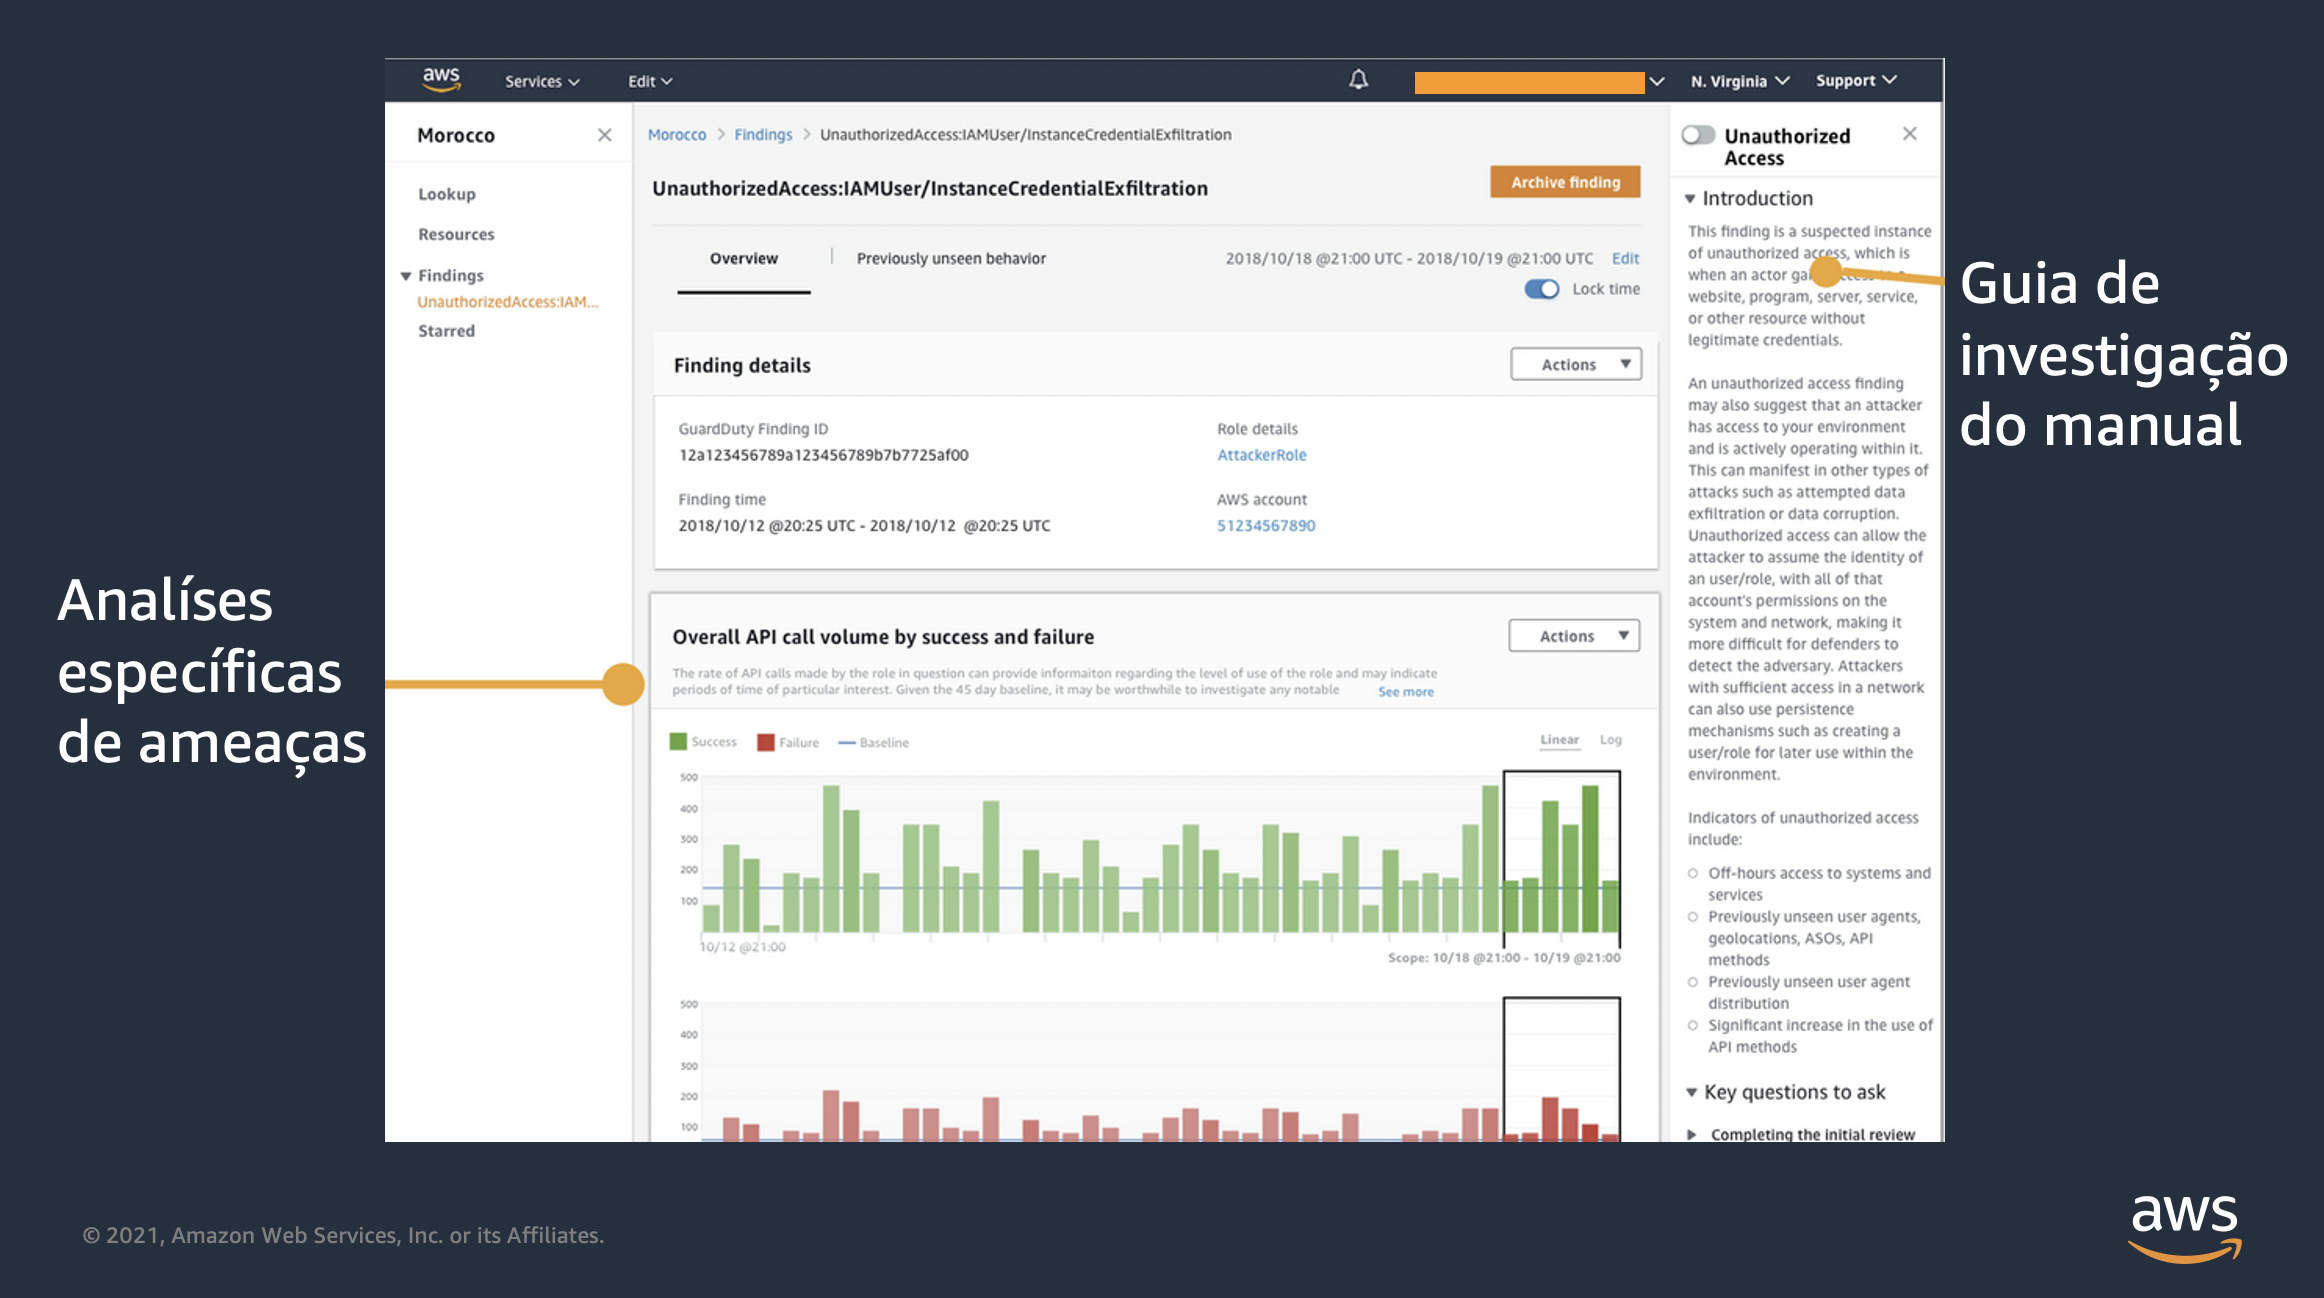Click the time range 2018/10/18 @21:00 UTC text
This screenshot has width=2324, height=1298.
pyautogui.click(x=1409, y=259)
